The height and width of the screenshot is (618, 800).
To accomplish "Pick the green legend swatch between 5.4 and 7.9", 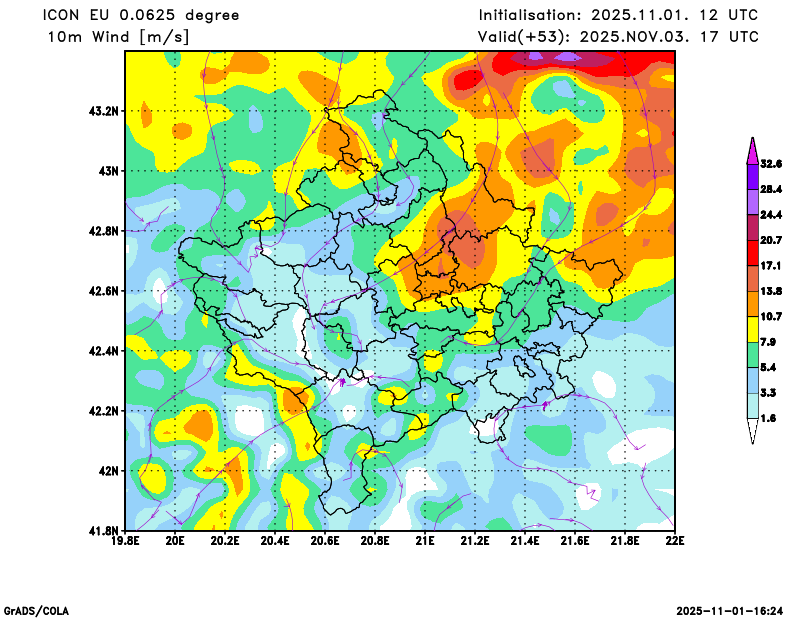I will 752,355.
